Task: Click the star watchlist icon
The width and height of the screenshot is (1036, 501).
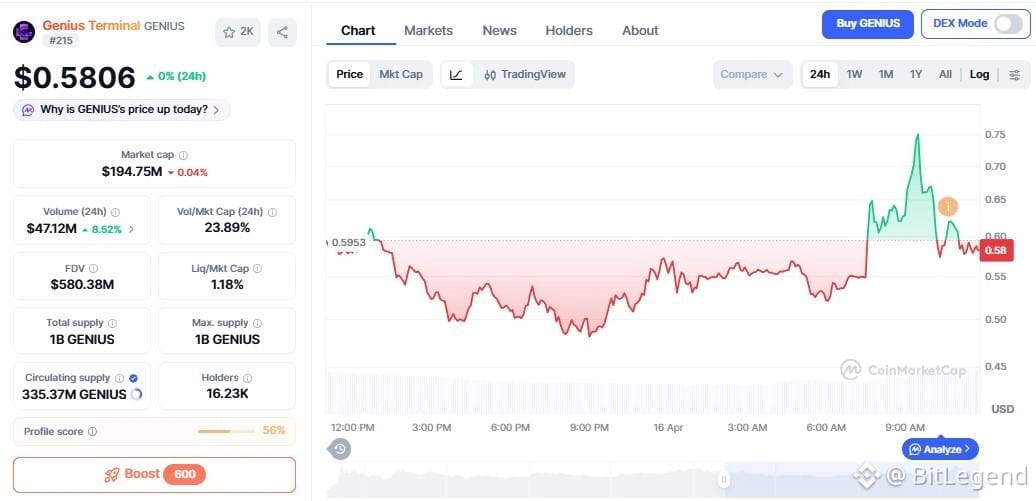Action: (229, 32)
